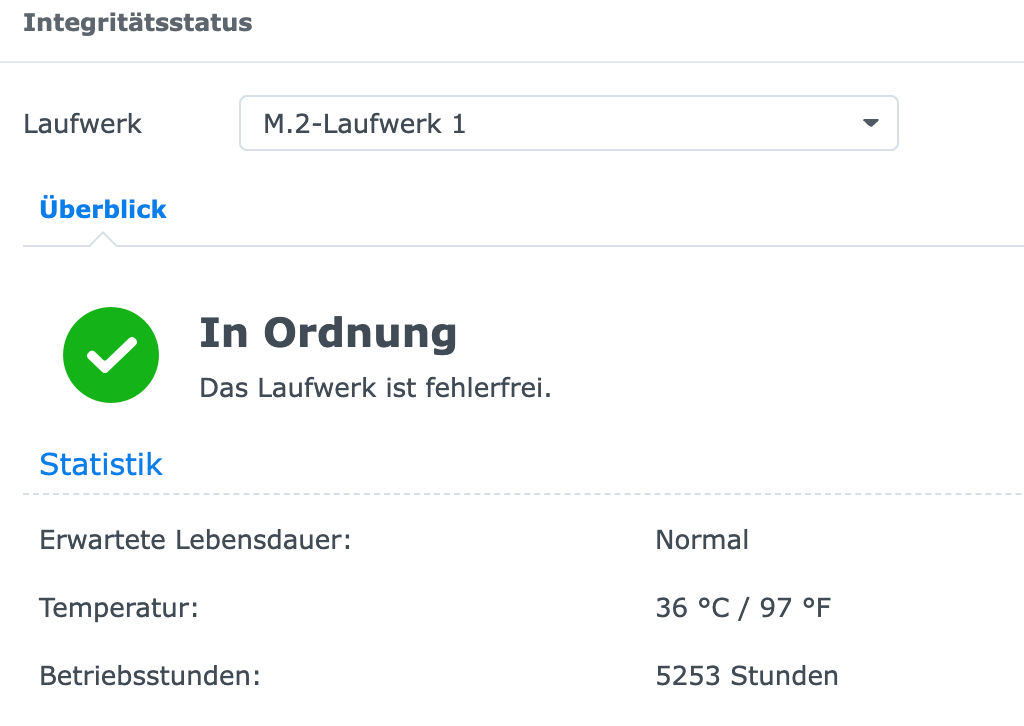Click the Laufwerk field label
This screenshot has width=1024, height=726.
pyautogui.click(x=82, y=123)
